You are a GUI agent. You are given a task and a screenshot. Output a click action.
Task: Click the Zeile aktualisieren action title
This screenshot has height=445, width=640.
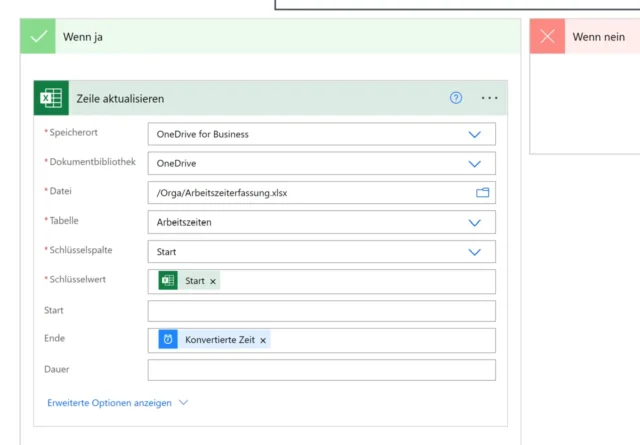tap(121, 99)
